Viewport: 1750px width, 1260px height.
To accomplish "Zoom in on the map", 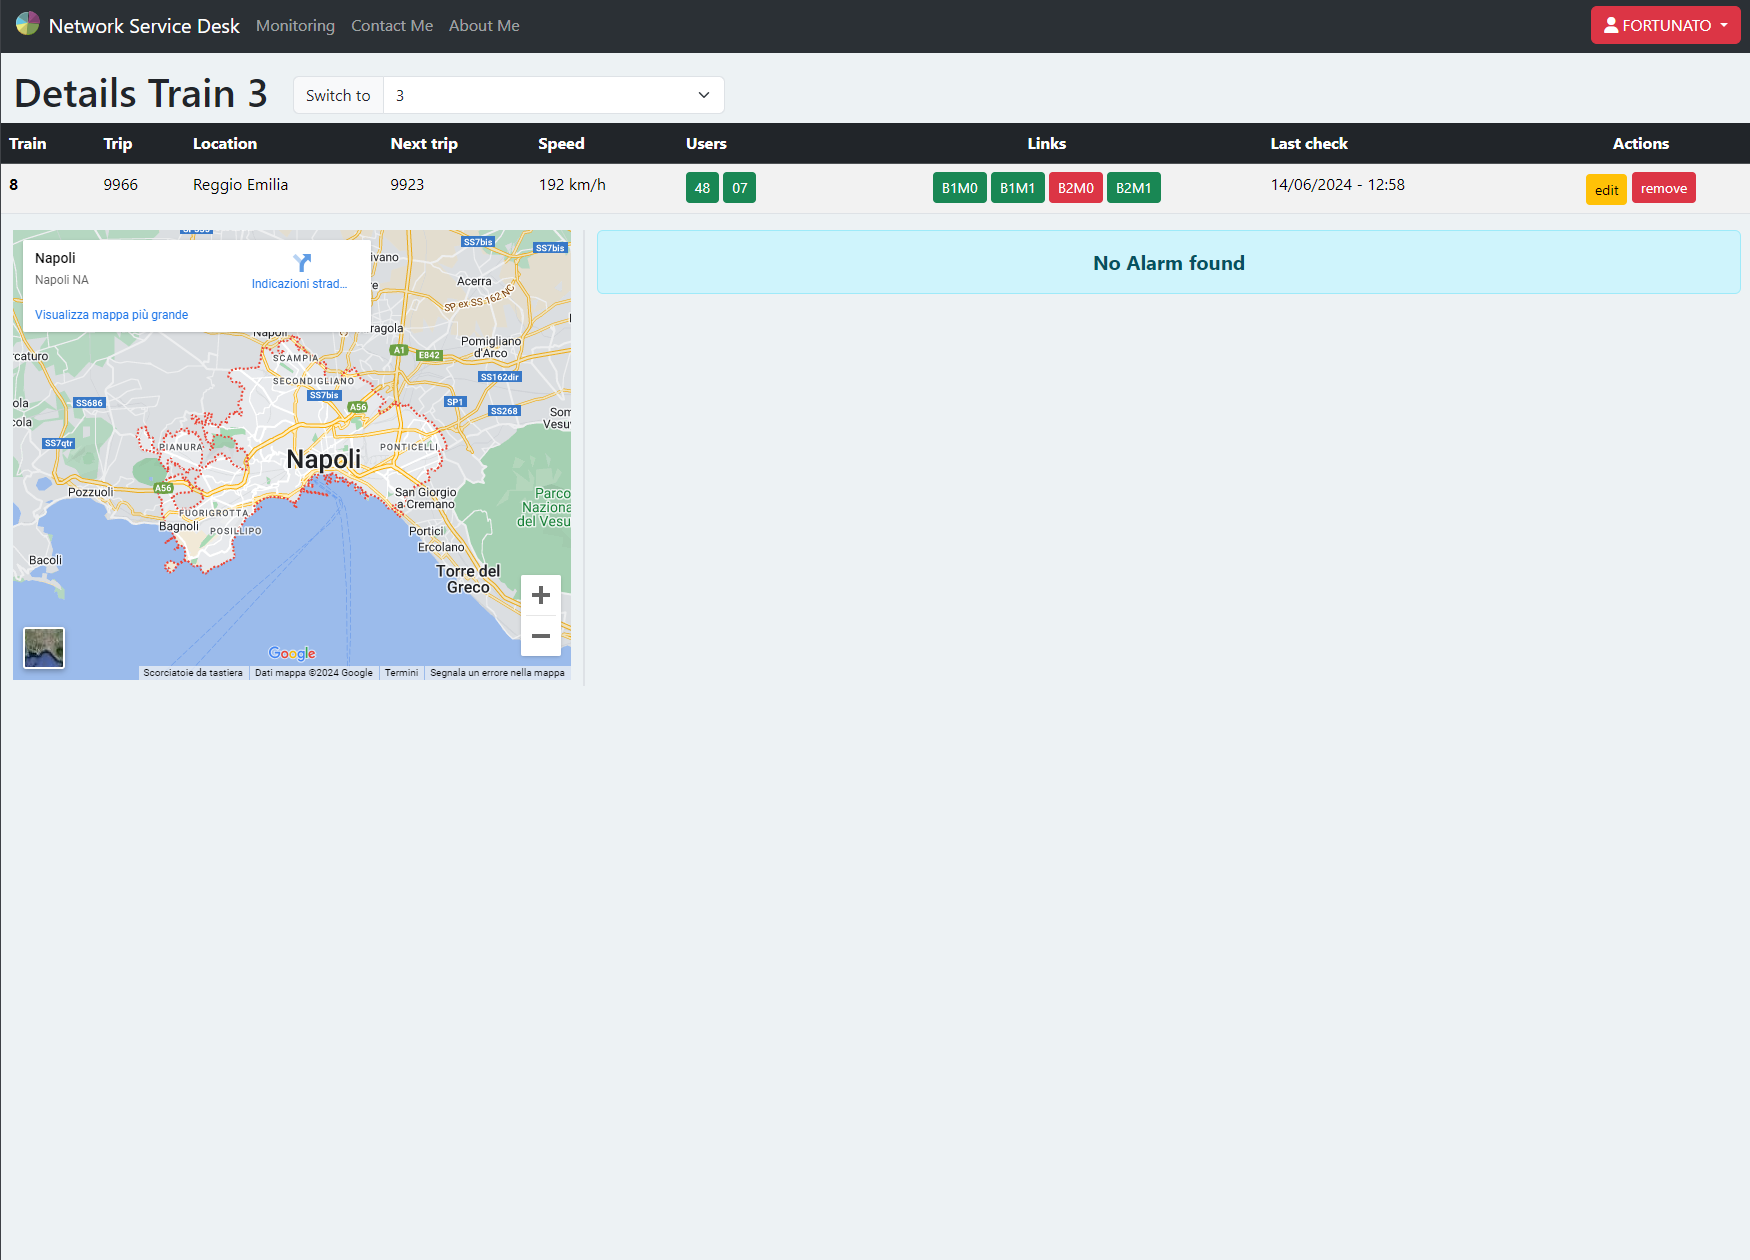I will pos(541,595).
